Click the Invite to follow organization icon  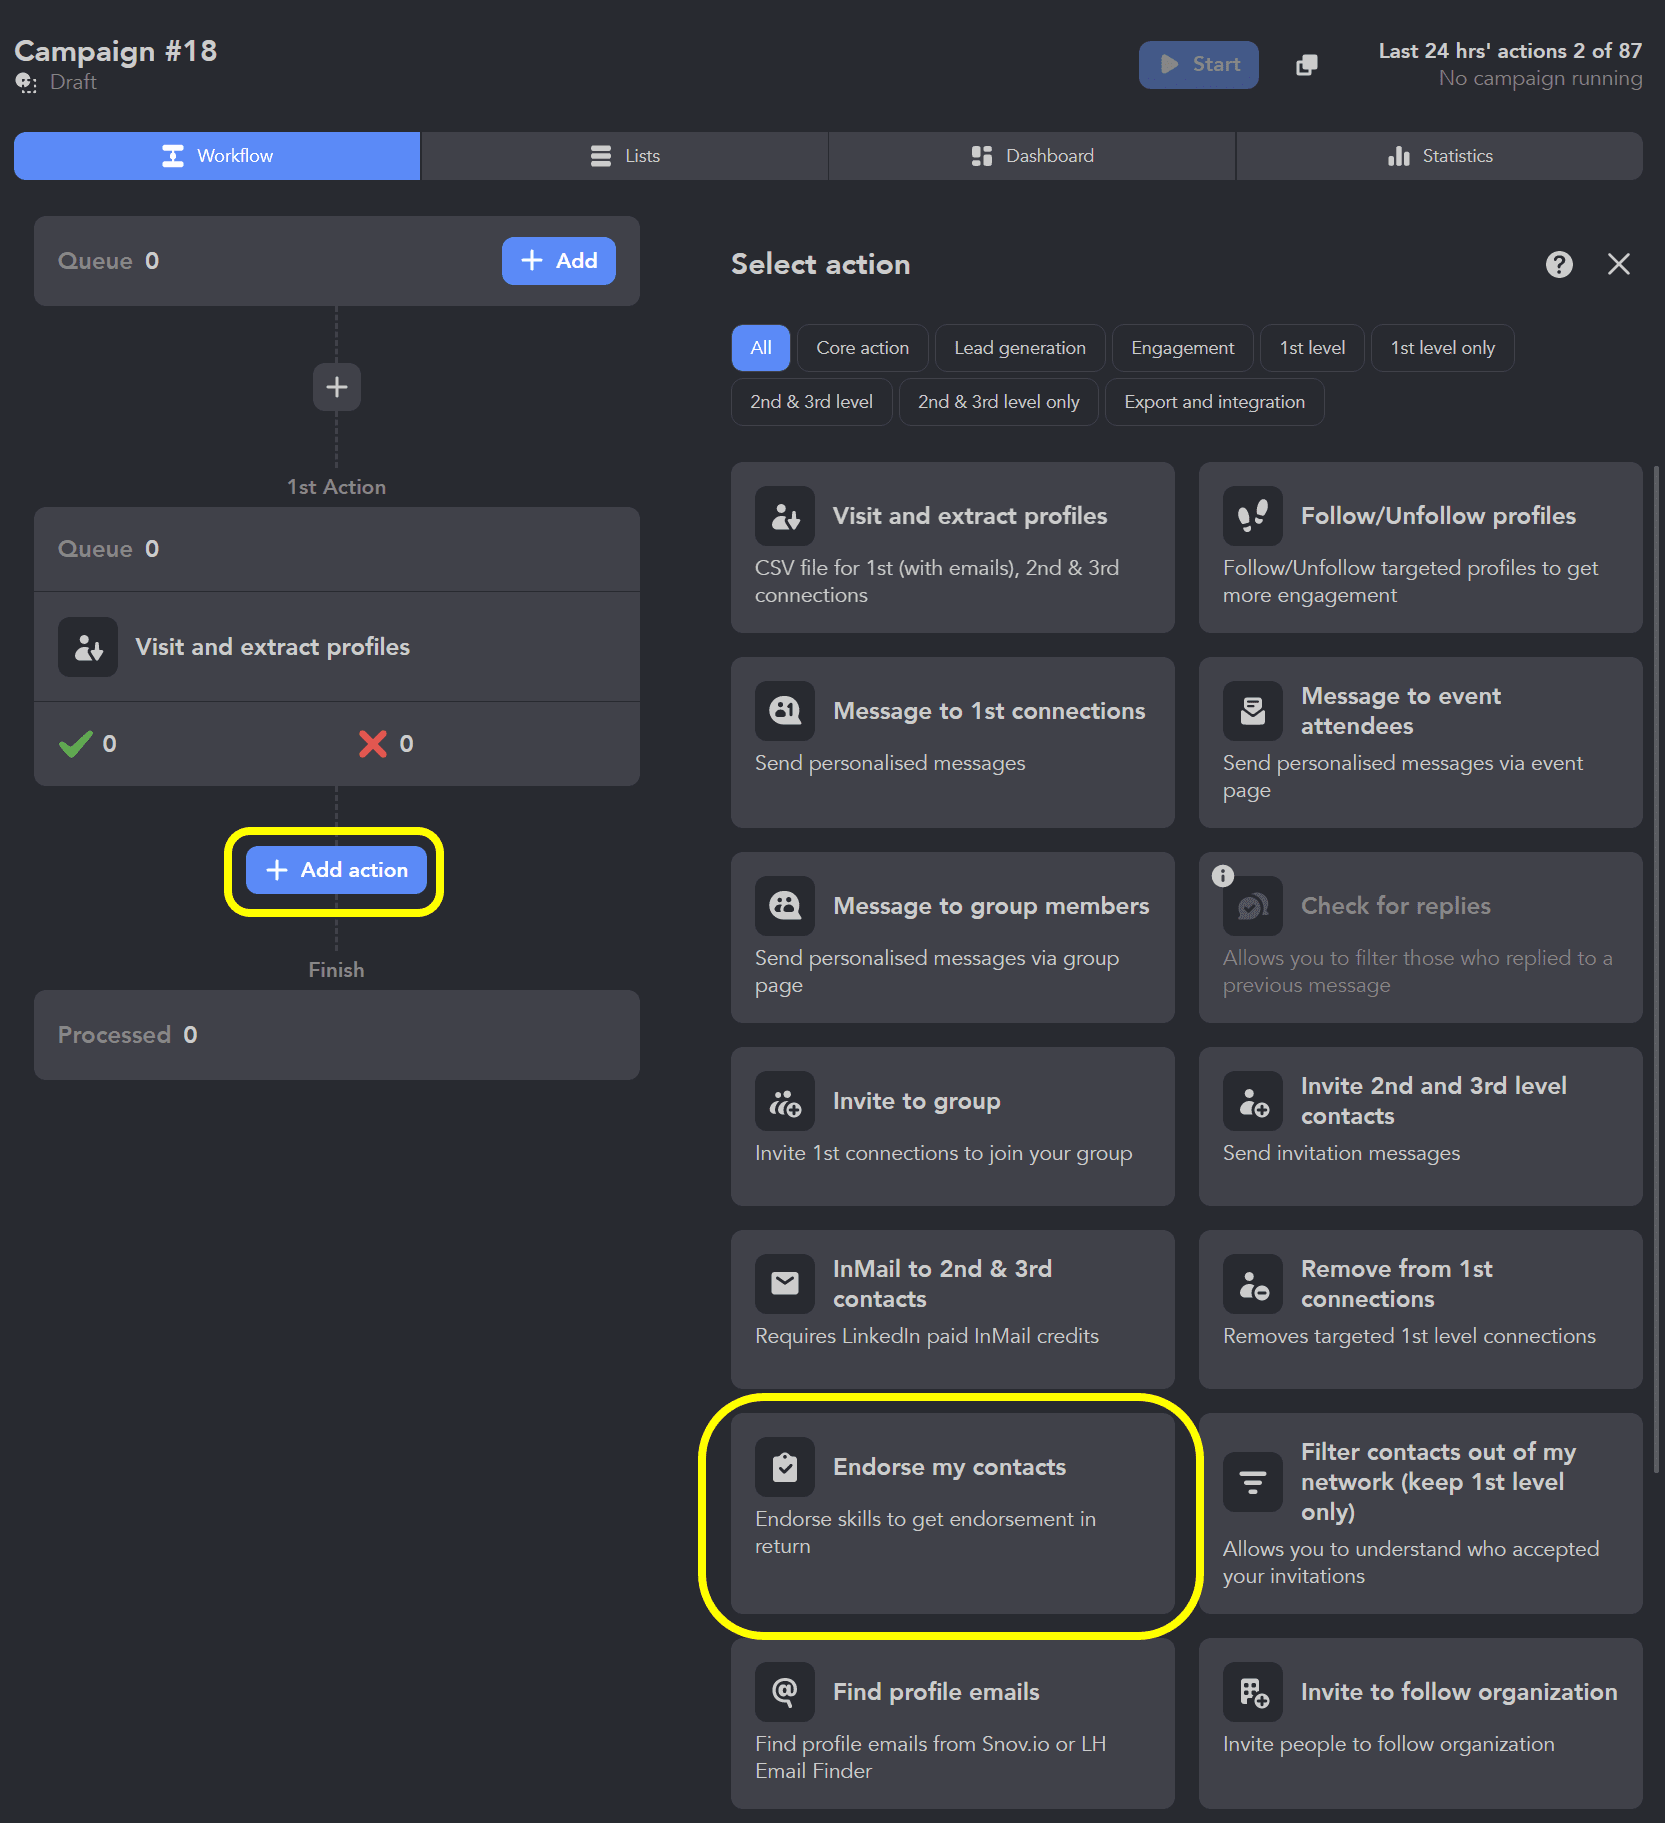pyautogui.click(x=1252, y=1691)
